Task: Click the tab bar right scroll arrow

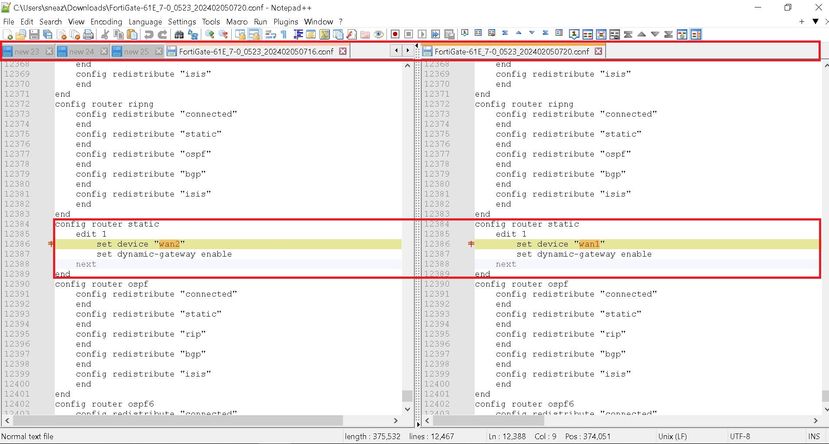Action: pyautogui.click(x=407, y=51)
